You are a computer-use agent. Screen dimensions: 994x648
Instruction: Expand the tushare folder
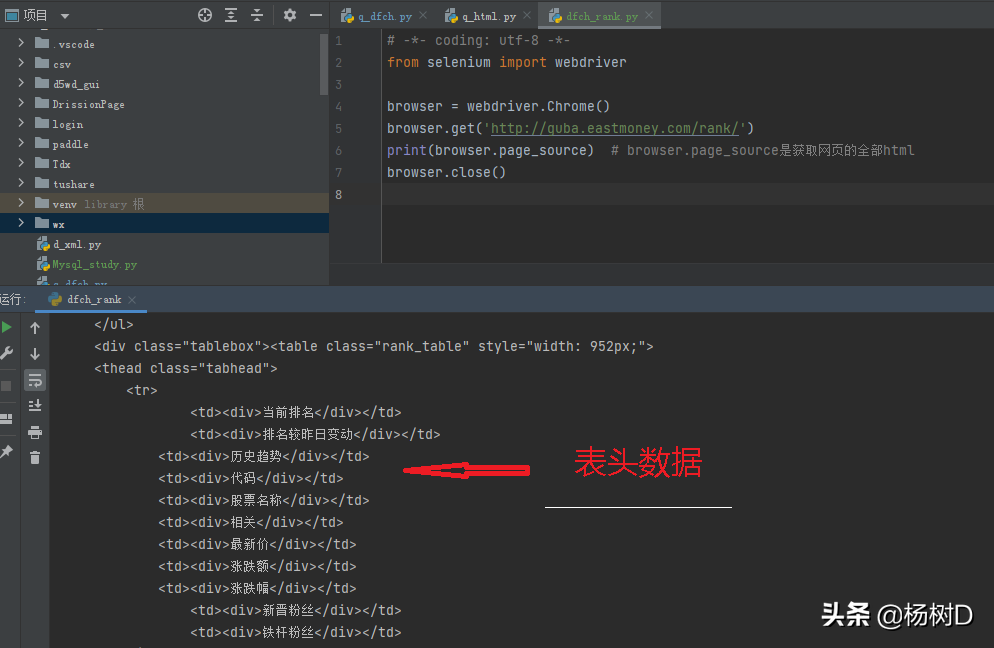coord(21,184)
